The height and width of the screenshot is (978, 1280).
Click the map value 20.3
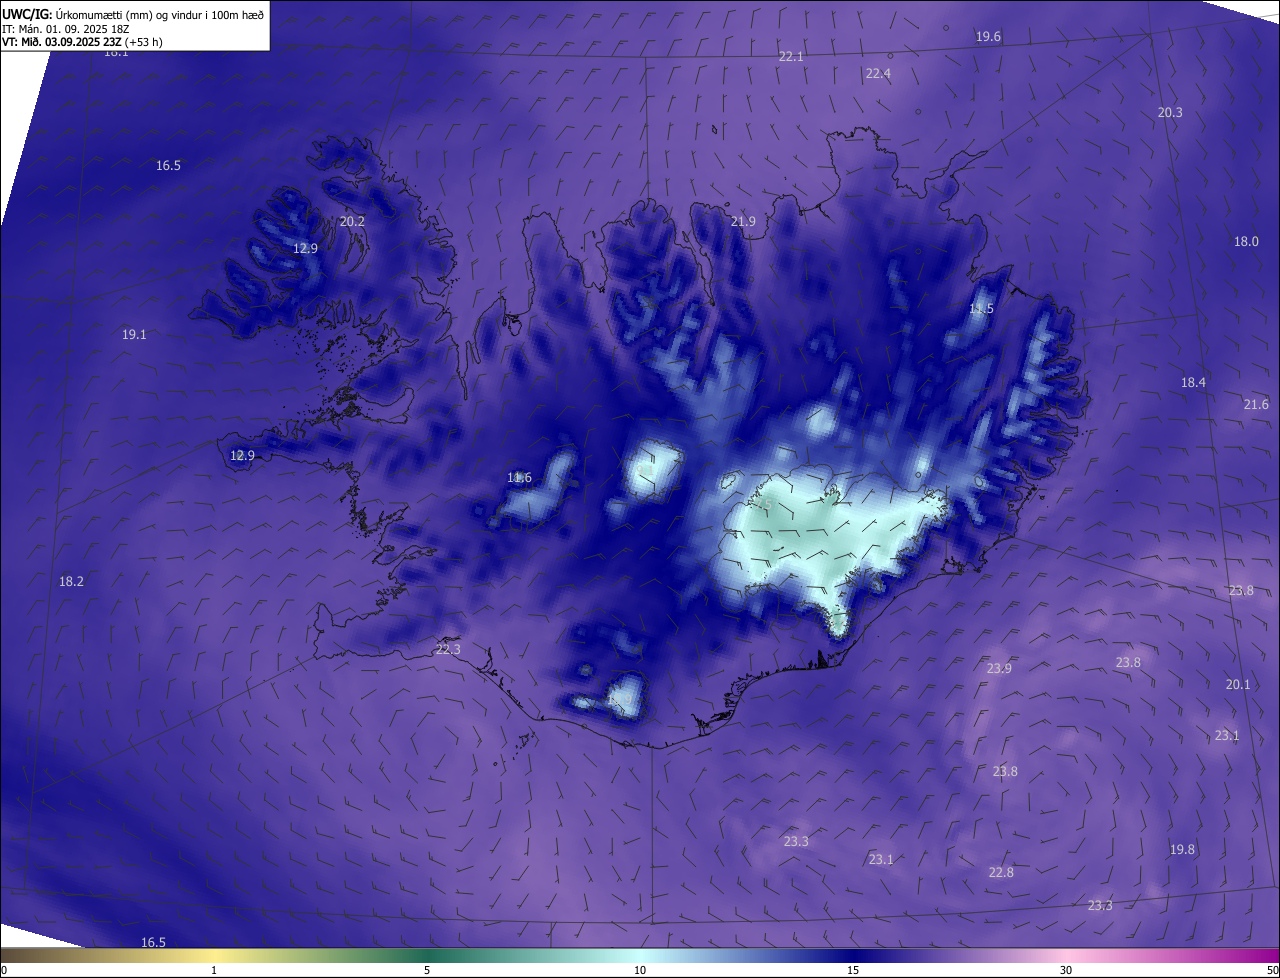(1170, 113)
